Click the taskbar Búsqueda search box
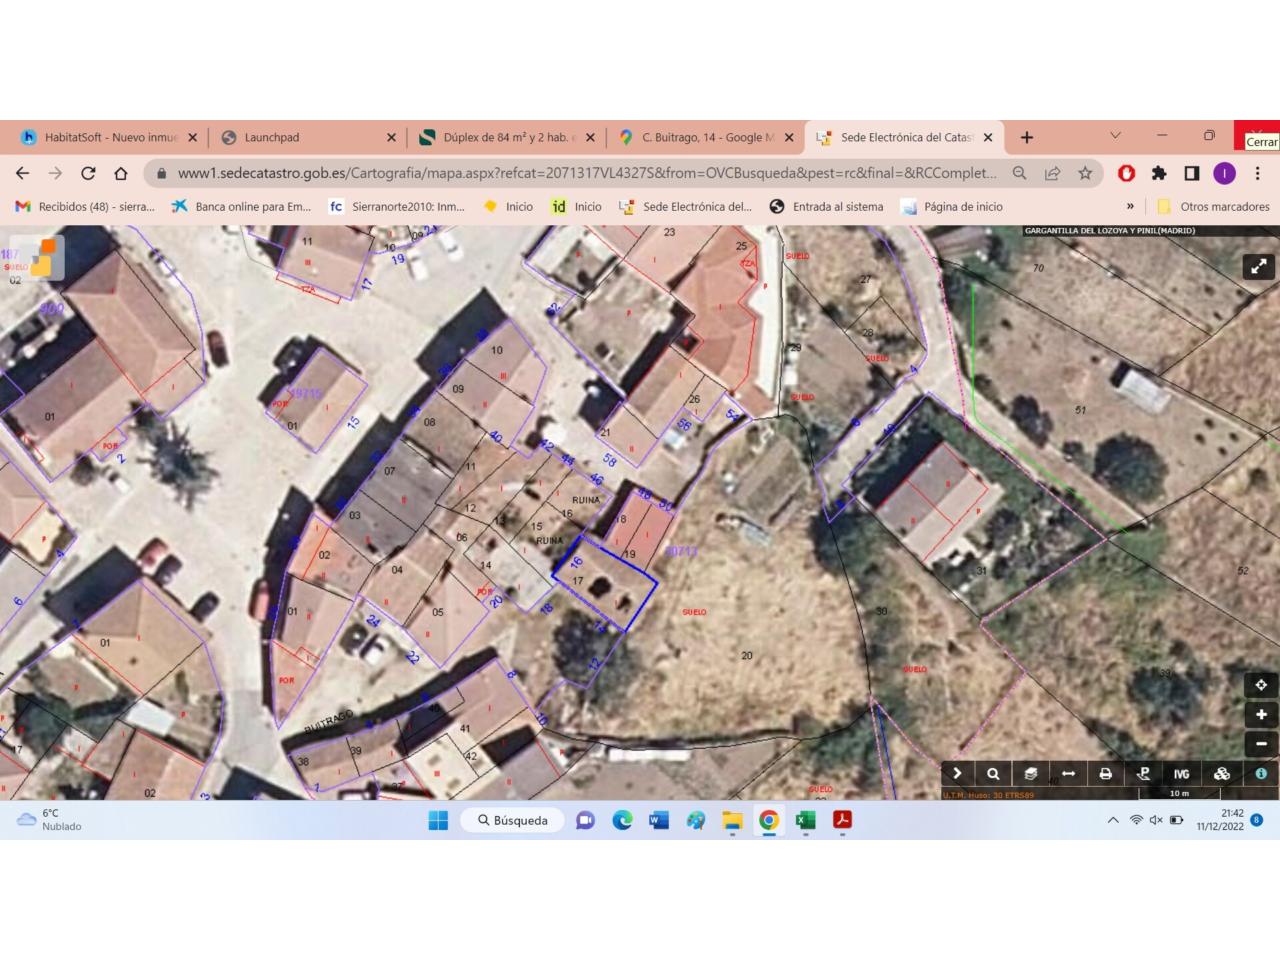 coord(512,820)
